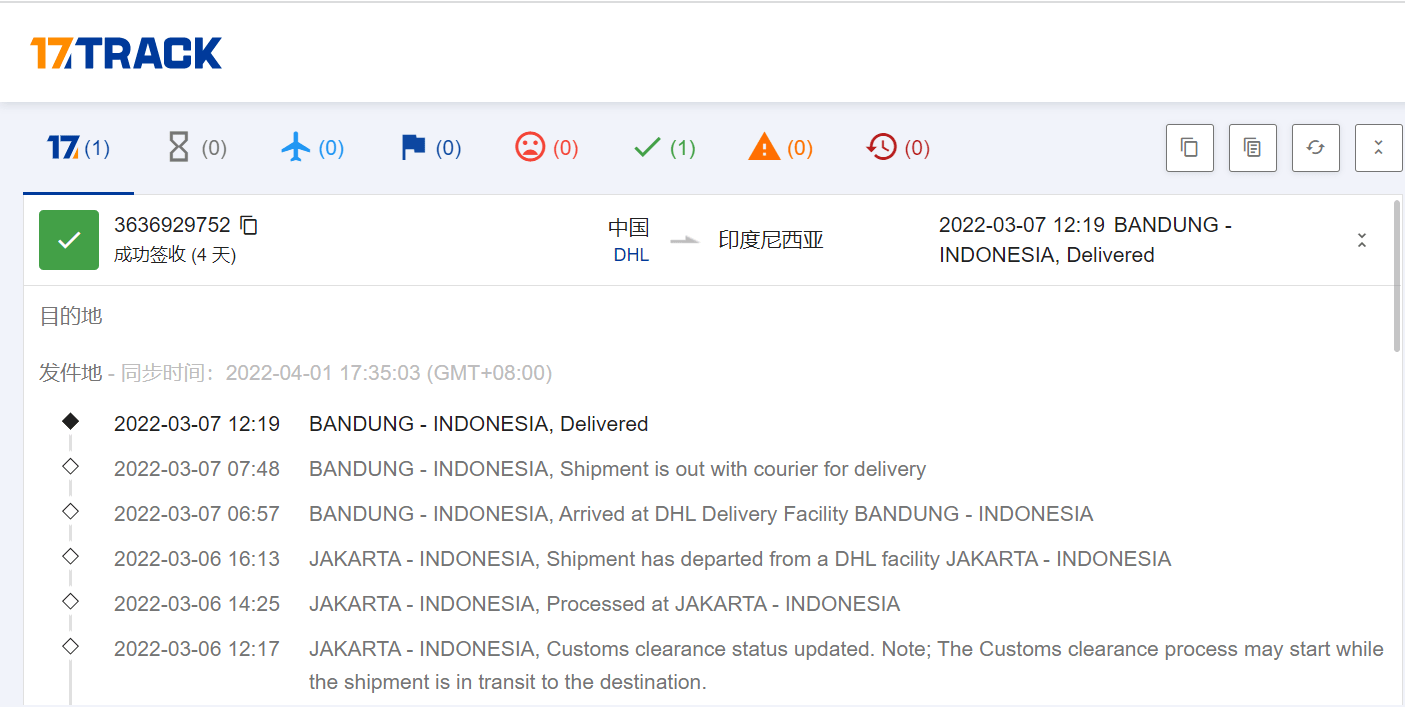The height and width of the screenshot is (707, 1405).
Task: Filter by Alert warning triangle status
Action: [780, 149]
